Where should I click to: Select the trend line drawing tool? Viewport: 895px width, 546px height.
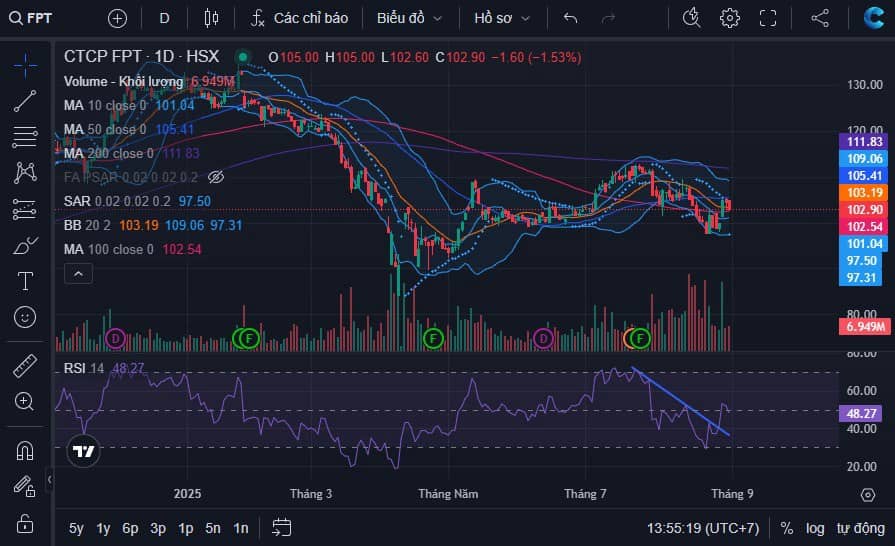point(25,101)
